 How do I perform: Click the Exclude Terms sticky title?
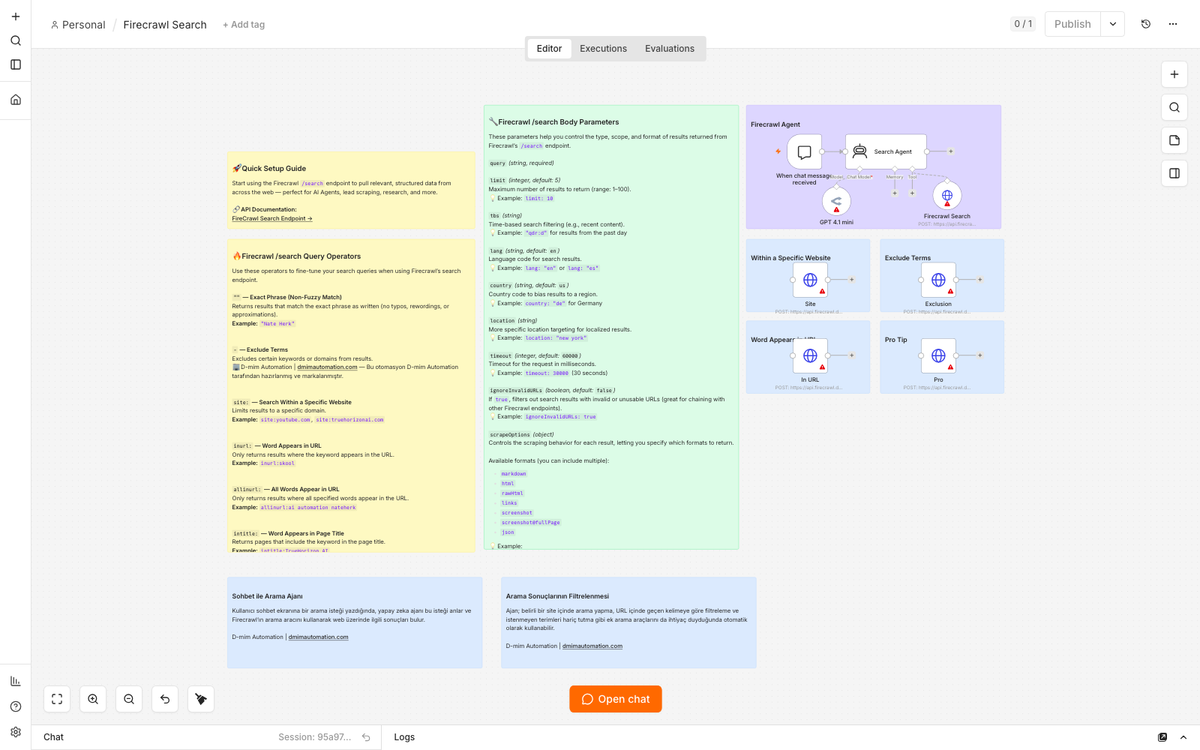(x=908, y=258)
